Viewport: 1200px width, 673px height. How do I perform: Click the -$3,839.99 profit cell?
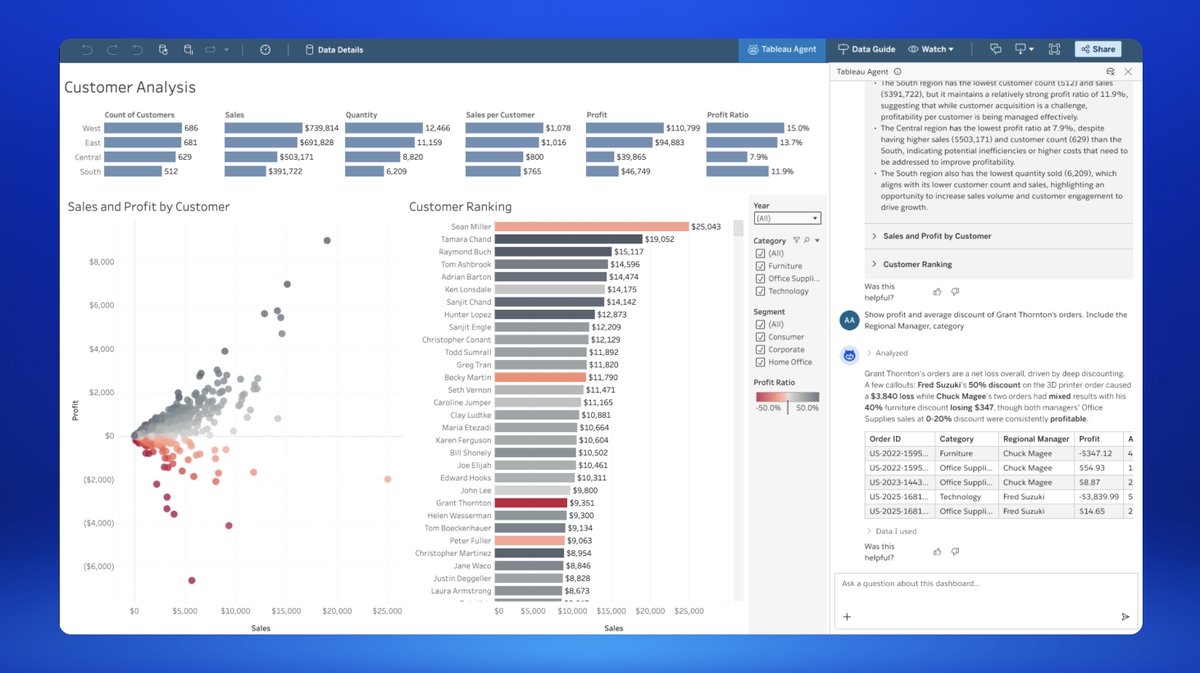point(1098,496)
